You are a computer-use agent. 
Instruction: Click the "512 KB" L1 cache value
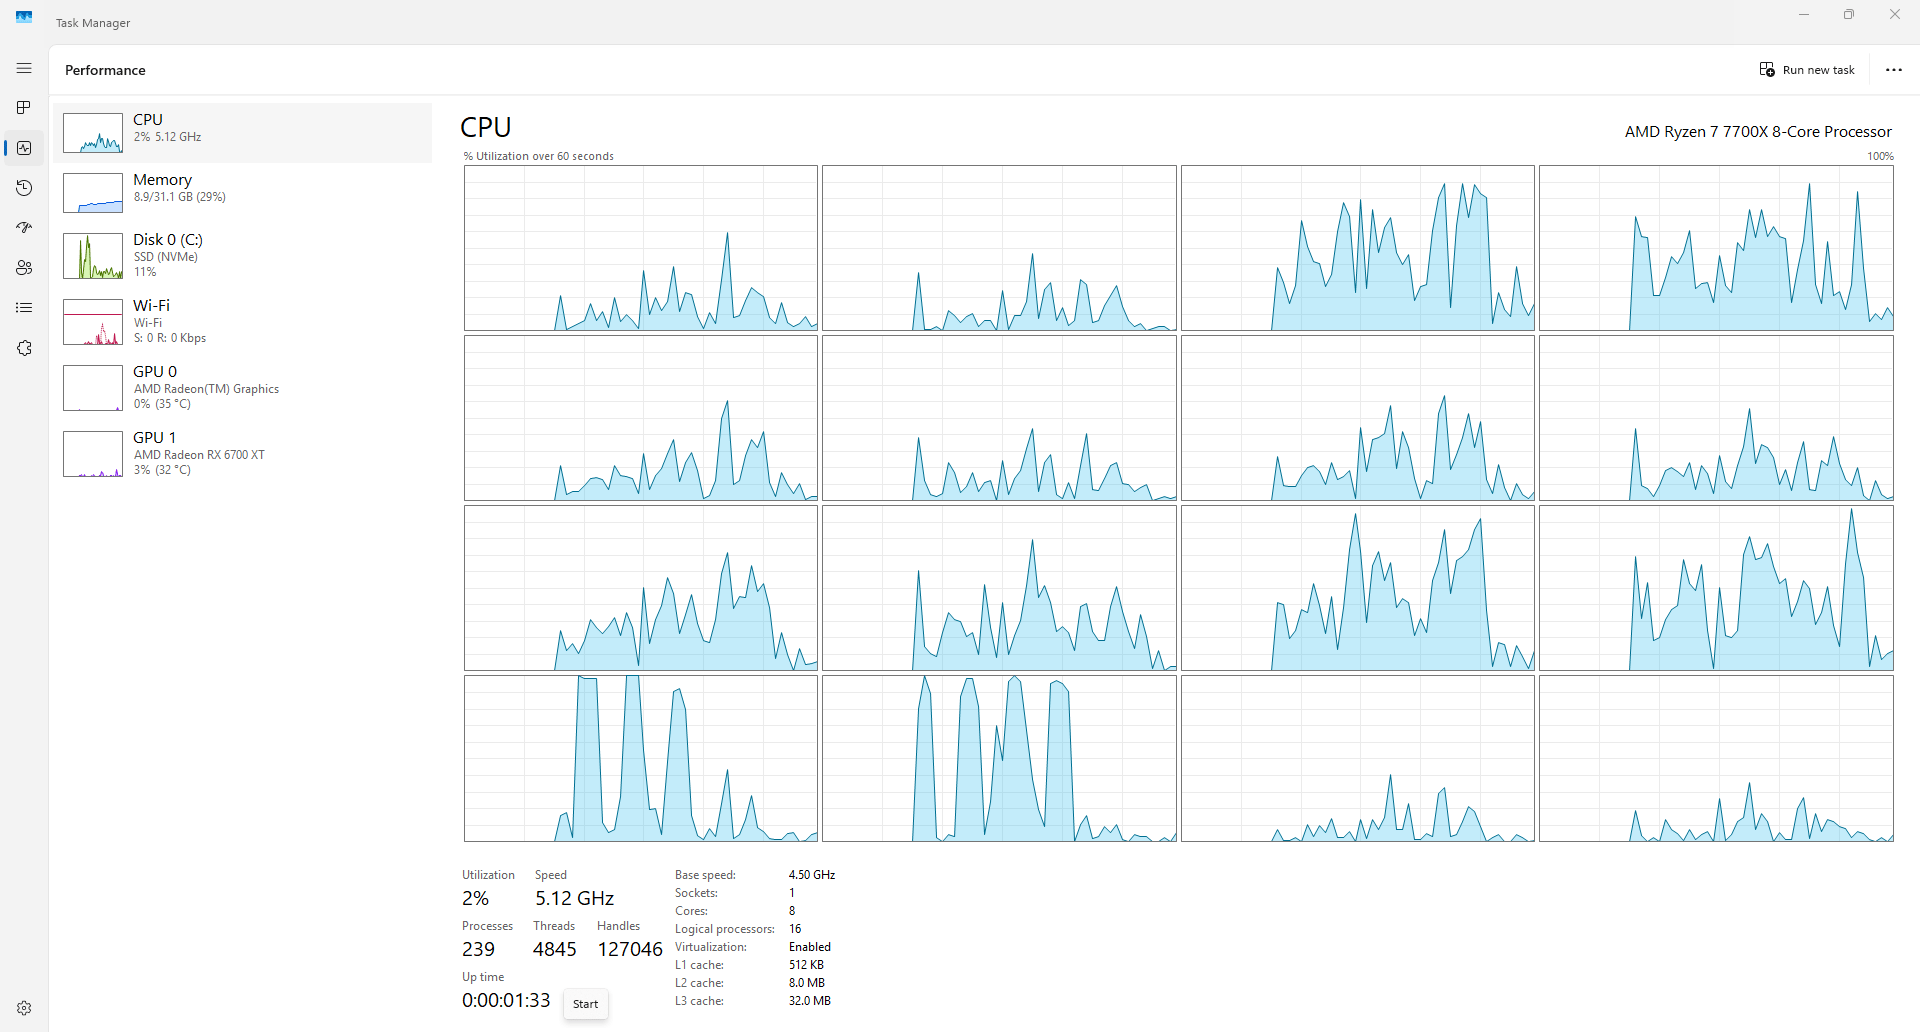(806, 965)
